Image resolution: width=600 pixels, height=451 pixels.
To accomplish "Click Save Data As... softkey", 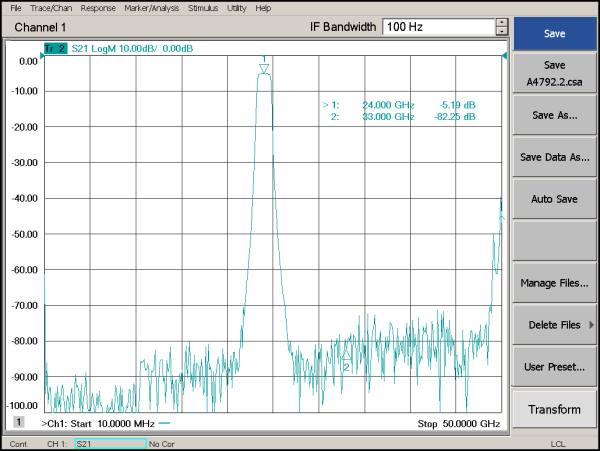I will [x=554, y=157].
